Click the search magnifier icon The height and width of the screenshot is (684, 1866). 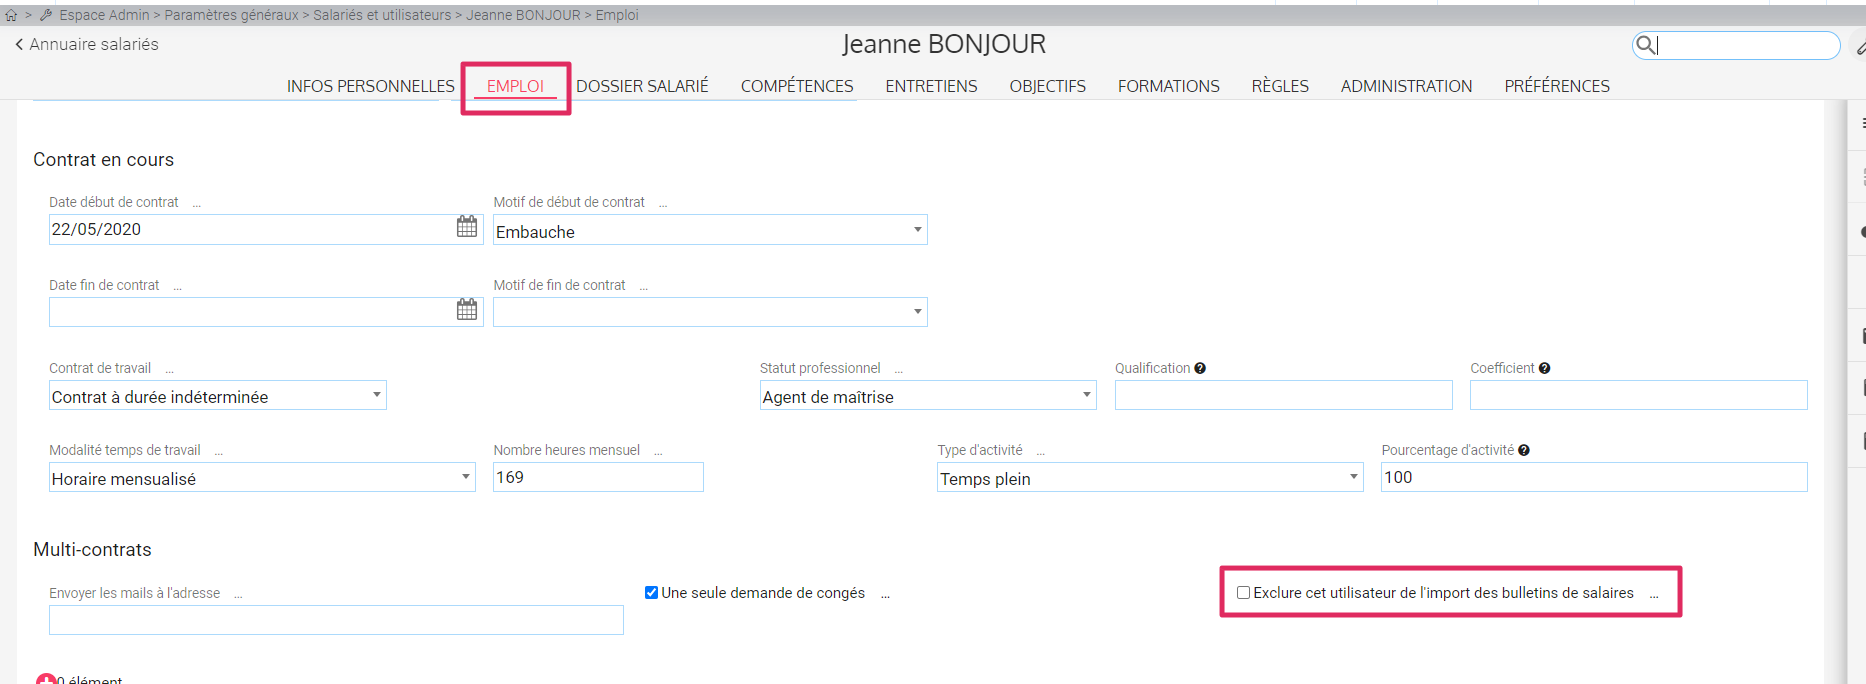pos(1644,45)
